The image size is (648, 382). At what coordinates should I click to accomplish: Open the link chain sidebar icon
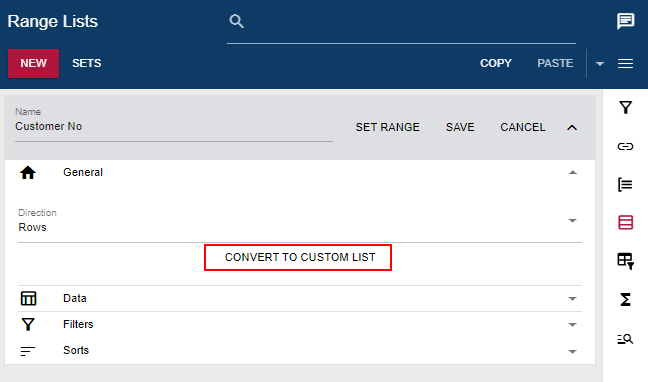[625, 146]
